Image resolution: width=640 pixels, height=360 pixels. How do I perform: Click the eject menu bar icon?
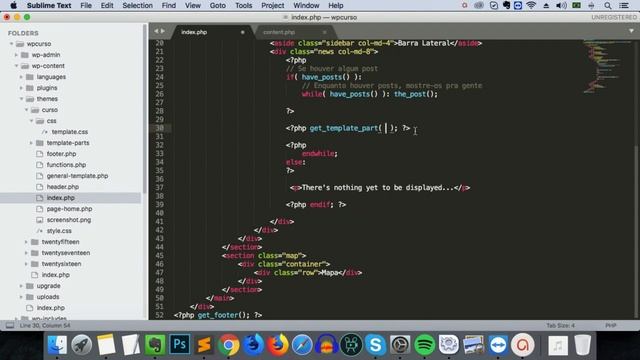click(x=546, y=6)
